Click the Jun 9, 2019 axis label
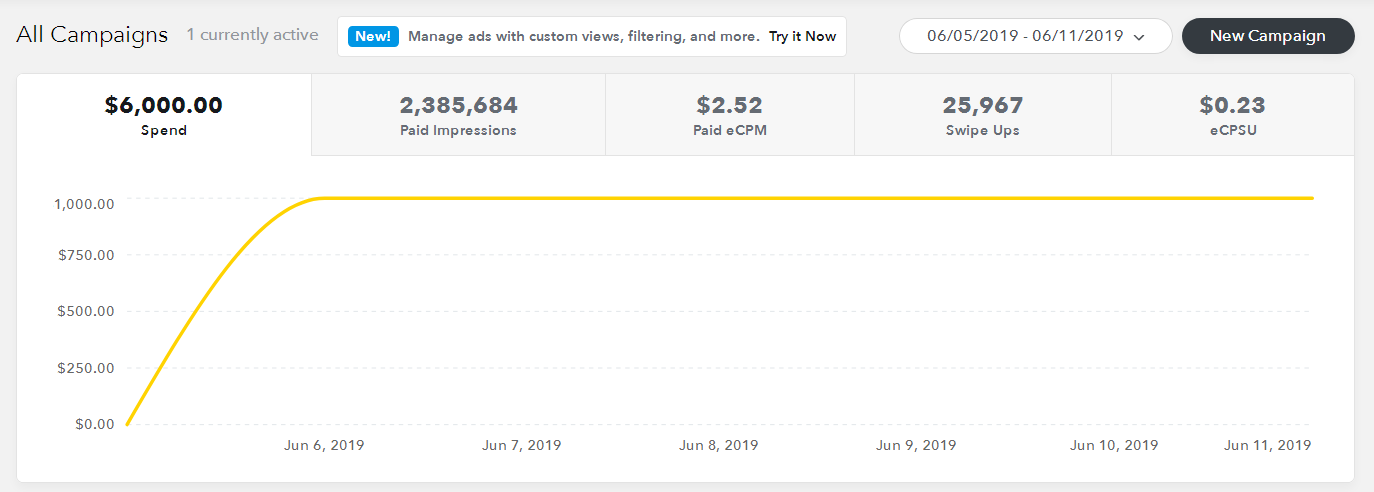1374x492 pixels. click(x=915, y=445)
